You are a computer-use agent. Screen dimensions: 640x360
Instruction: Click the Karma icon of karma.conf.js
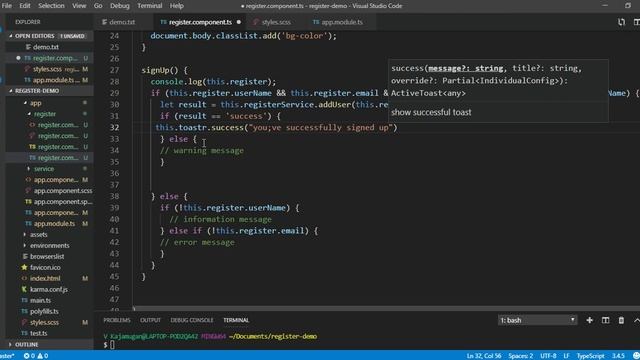[24, 289]
